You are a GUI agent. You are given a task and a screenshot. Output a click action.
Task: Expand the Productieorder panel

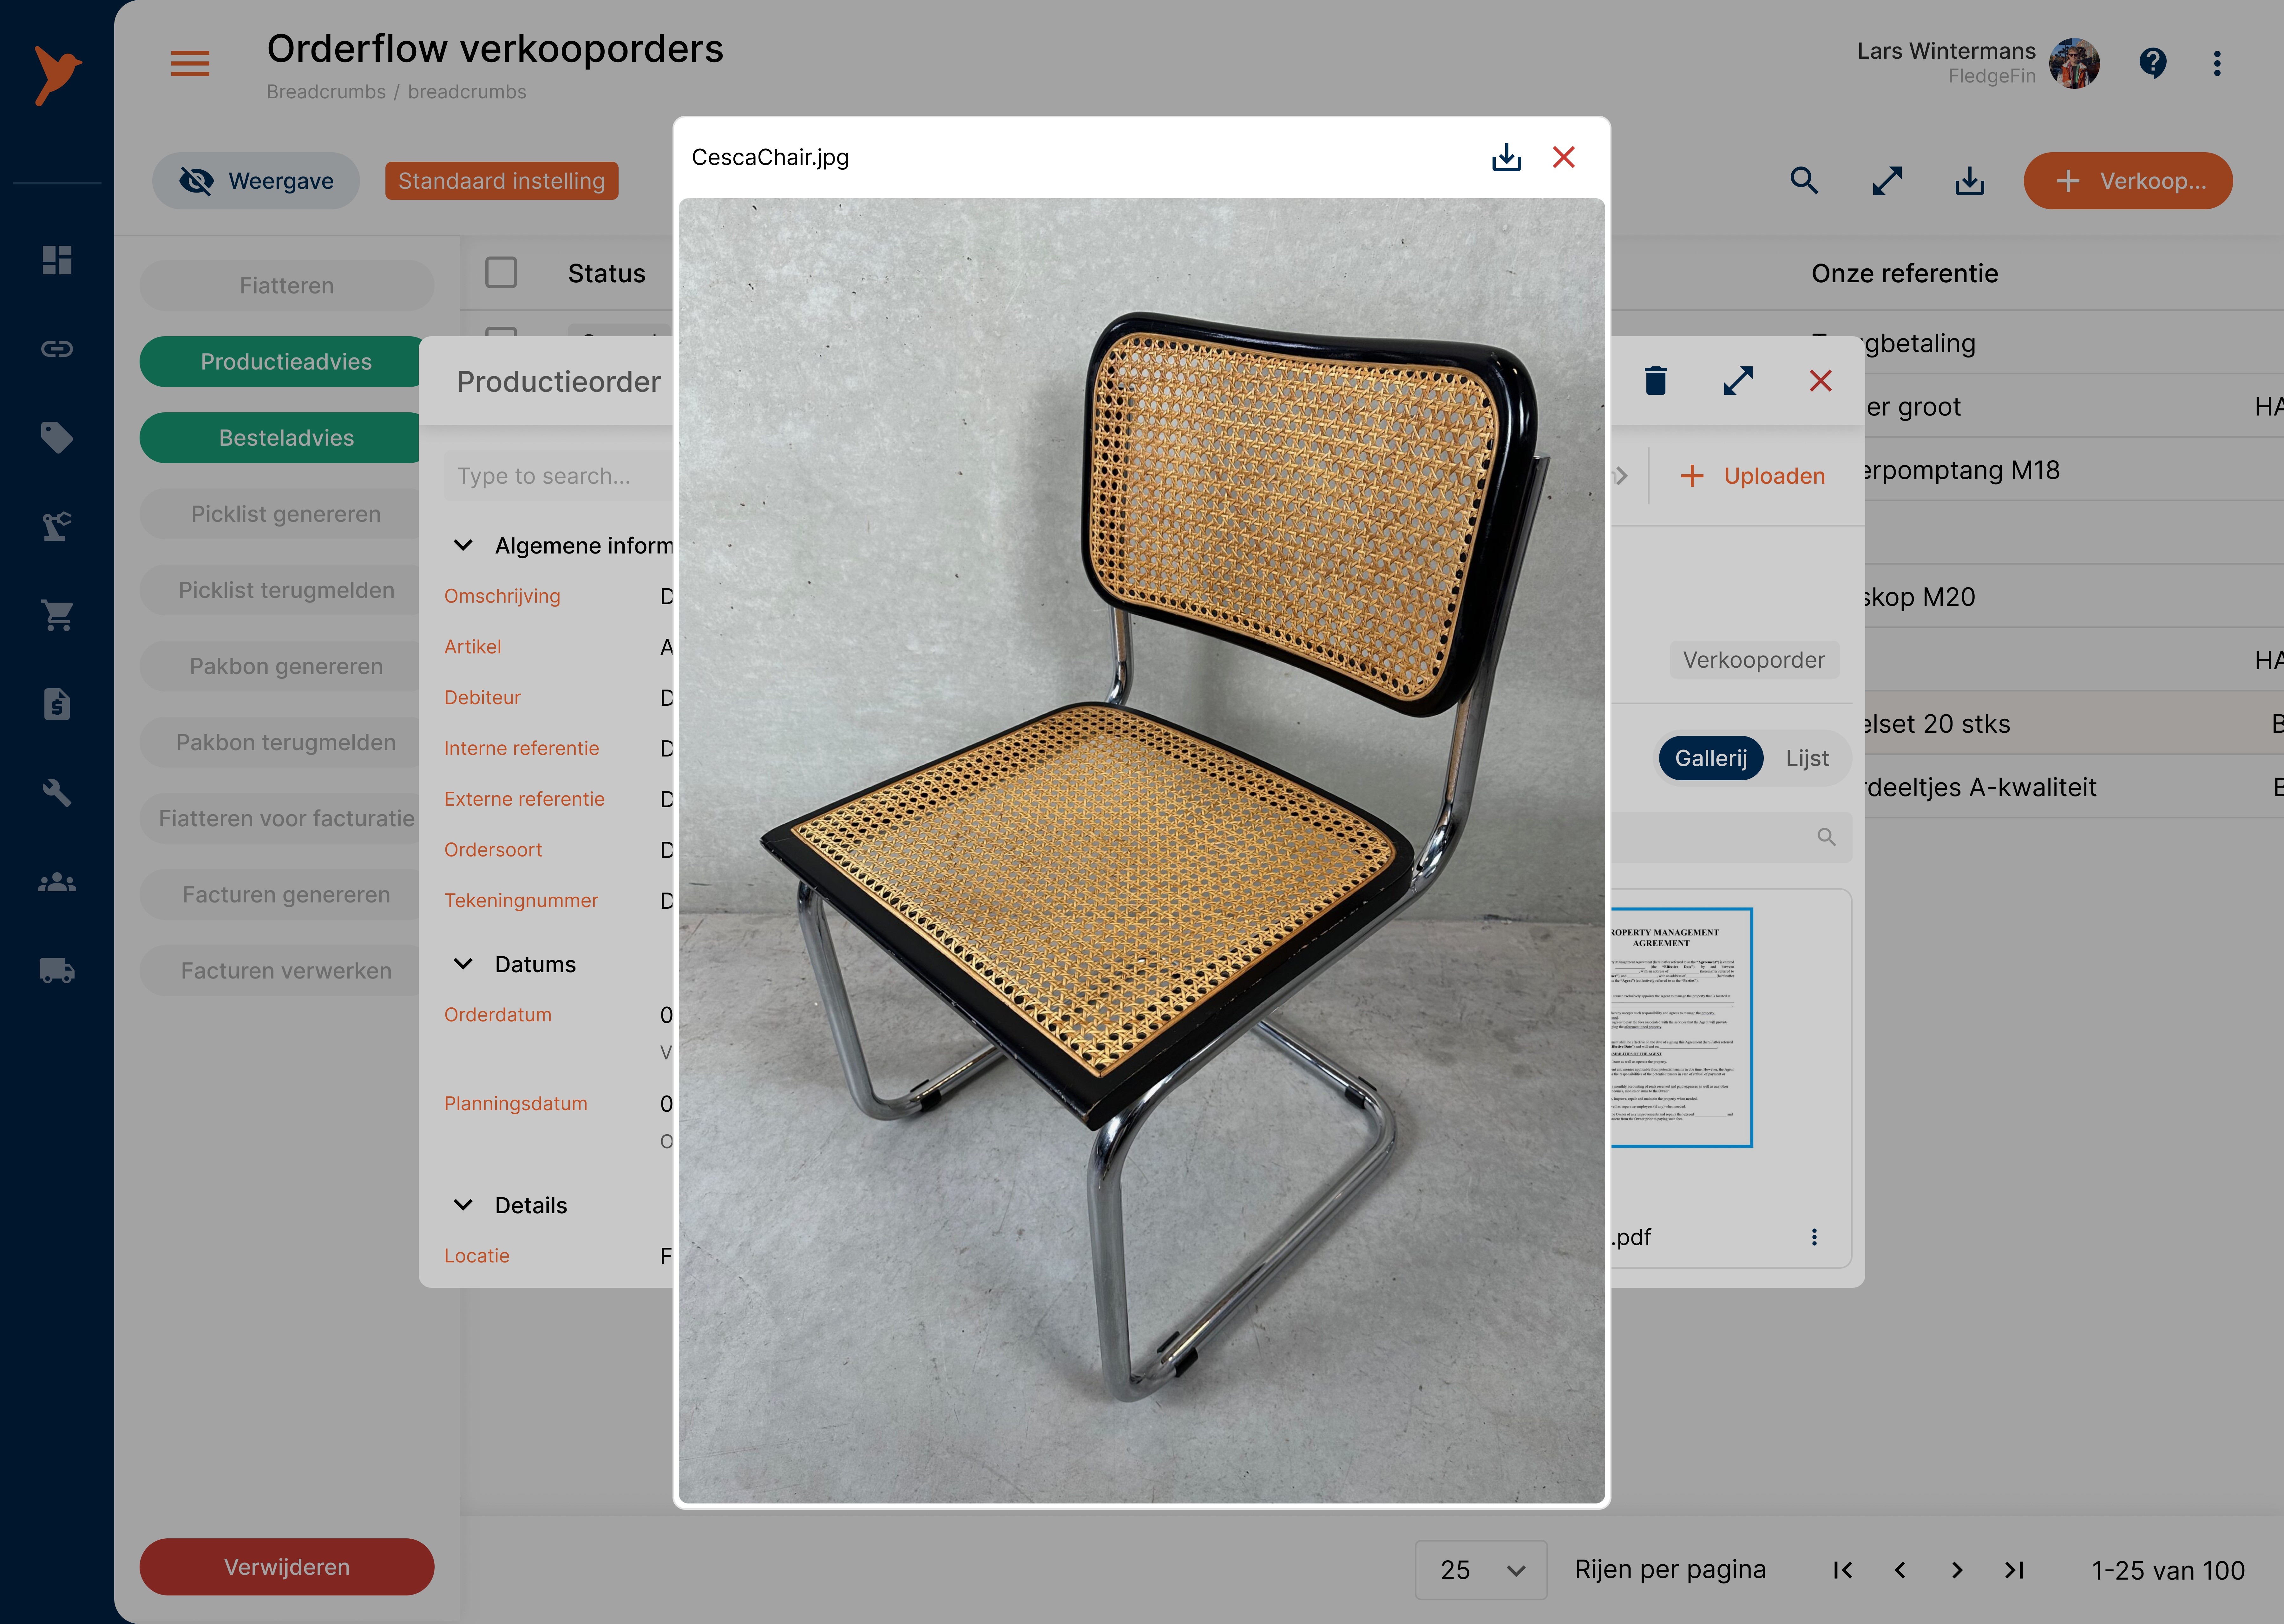click(1738, 381)
